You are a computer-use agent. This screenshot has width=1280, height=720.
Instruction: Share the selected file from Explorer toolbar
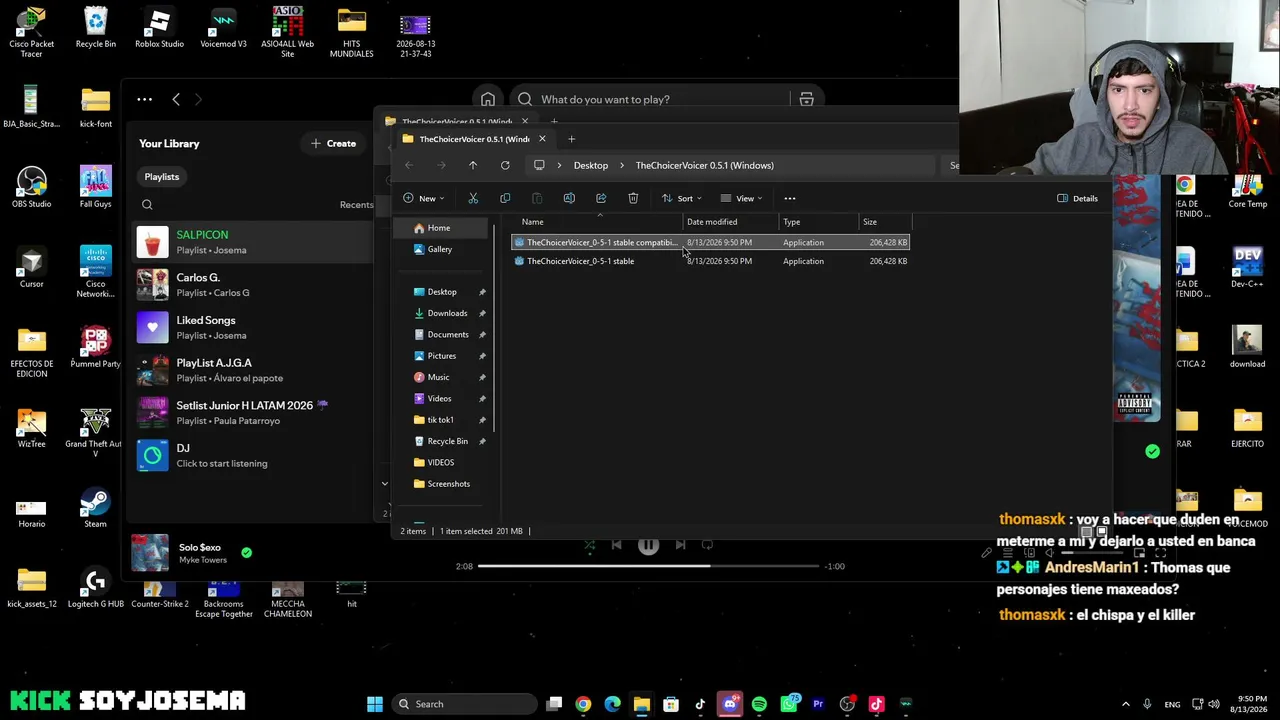click(x=601, y=198)
